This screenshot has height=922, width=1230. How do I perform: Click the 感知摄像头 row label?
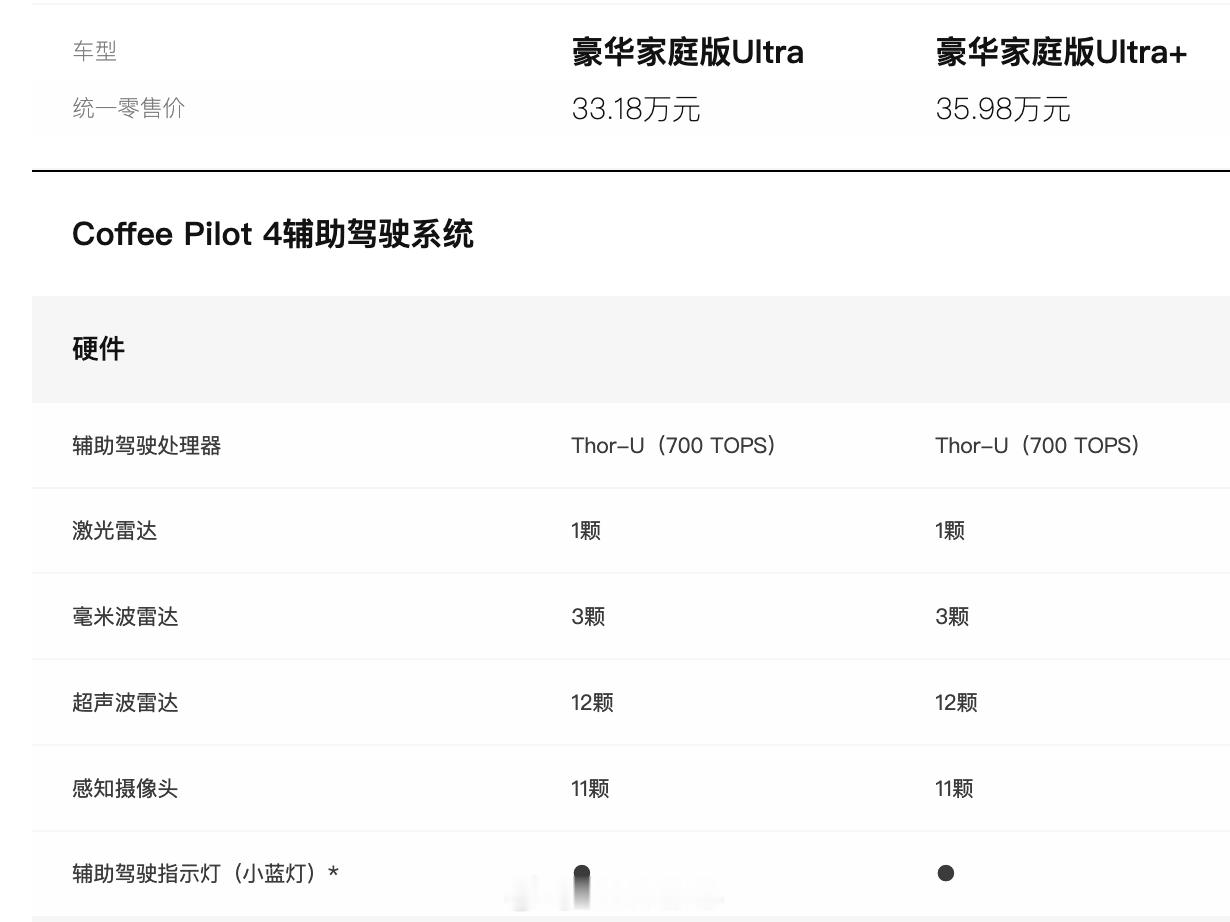(x=125, y=789)
